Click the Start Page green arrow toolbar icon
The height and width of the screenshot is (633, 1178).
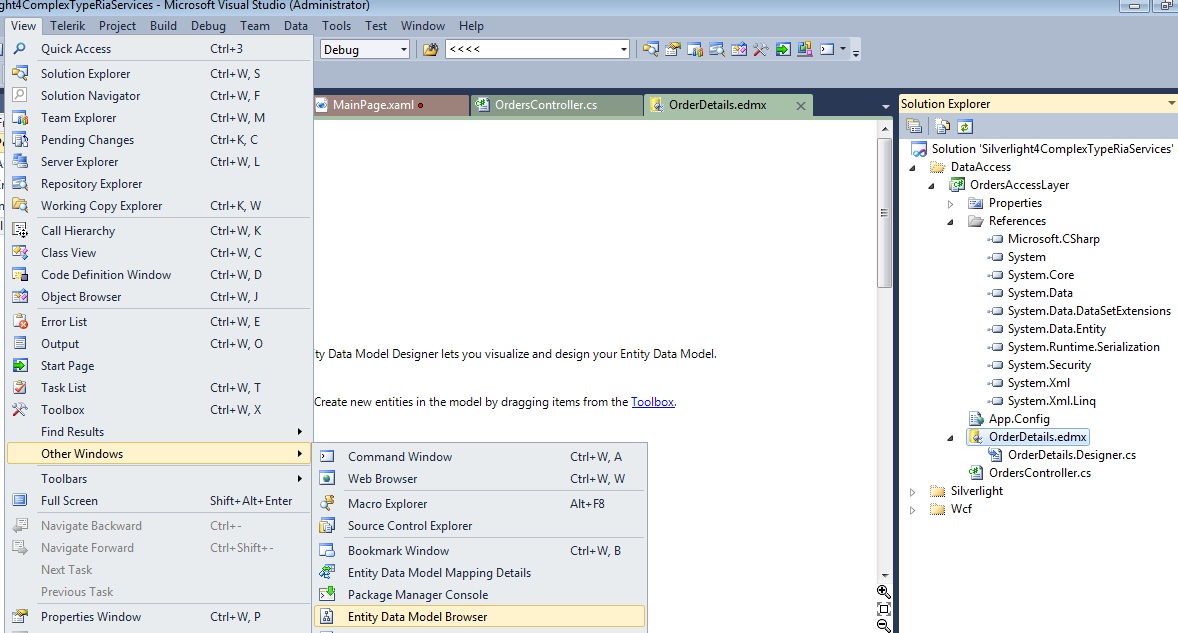click(x=783, y=50)
